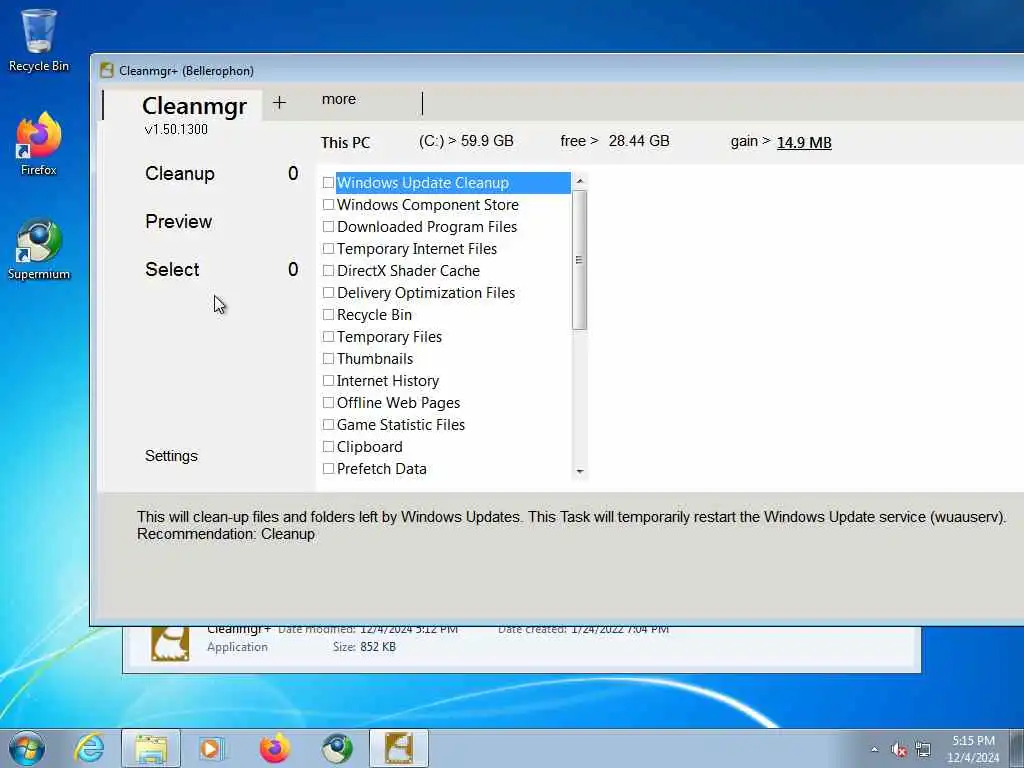Screen dimensions: 1024x768
Task: Enable DirectX Shader Cache checkbox
Action: [x=328, y=270]
